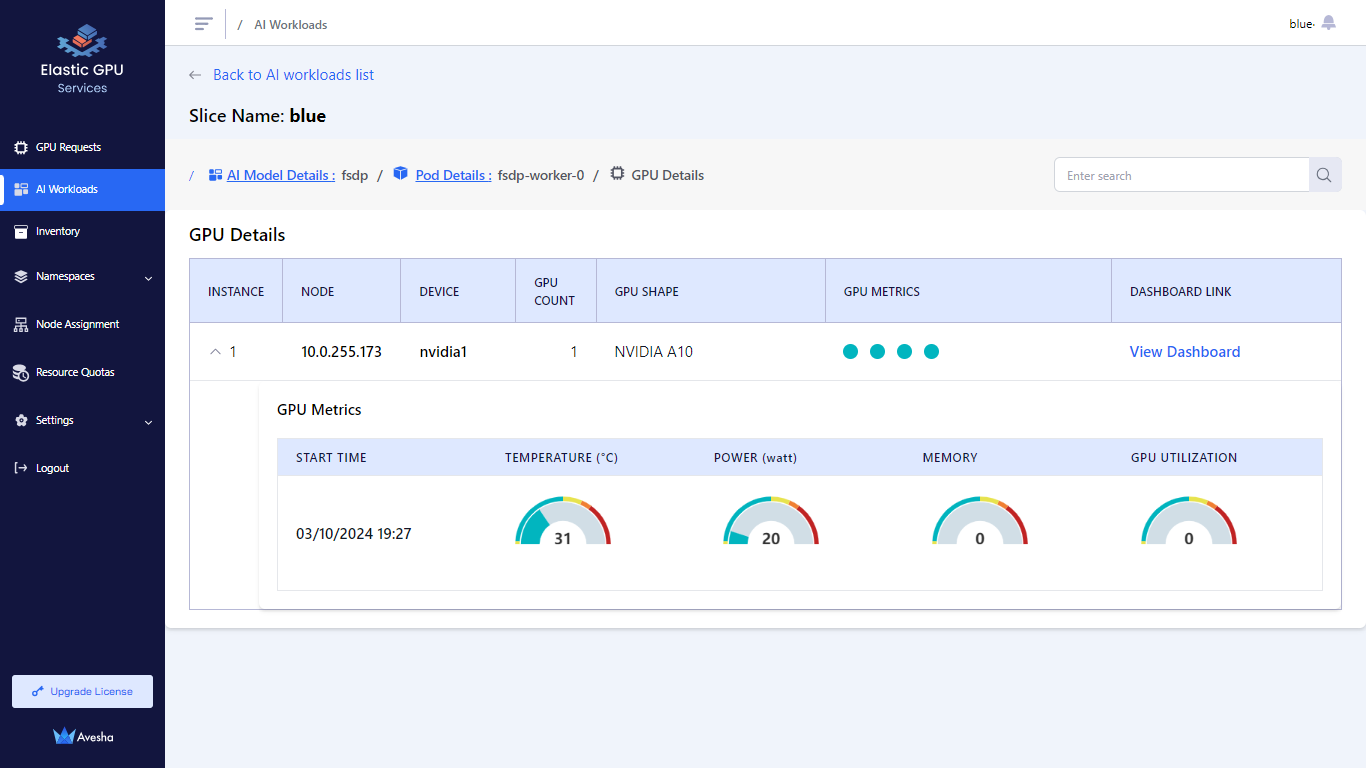Image resolution: width=1366 pixels, height=768 pixels.
Task: Click the Pod Details cube icon
Action: pyautogui.click(x=401, y=174)
